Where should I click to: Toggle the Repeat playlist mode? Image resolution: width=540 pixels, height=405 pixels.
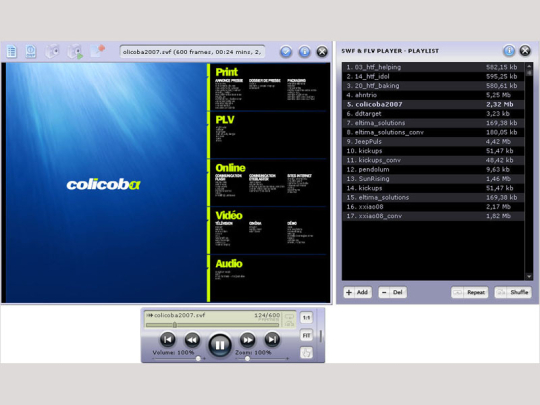pos(469,292)
